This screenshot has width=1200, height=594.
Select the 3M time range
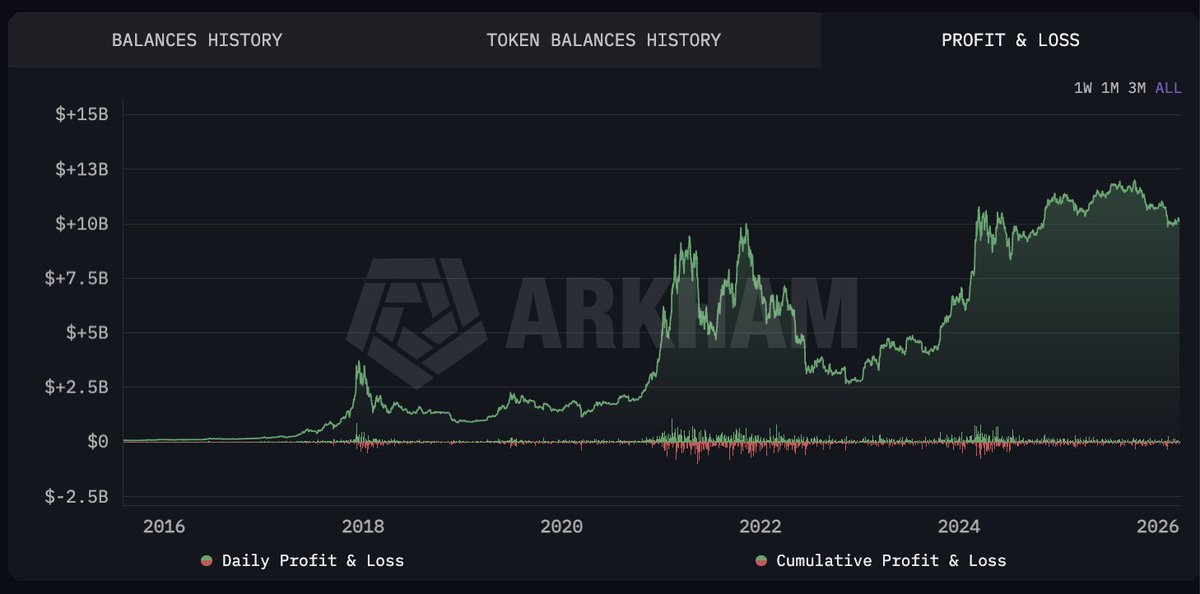click(x=1139, y=88)
